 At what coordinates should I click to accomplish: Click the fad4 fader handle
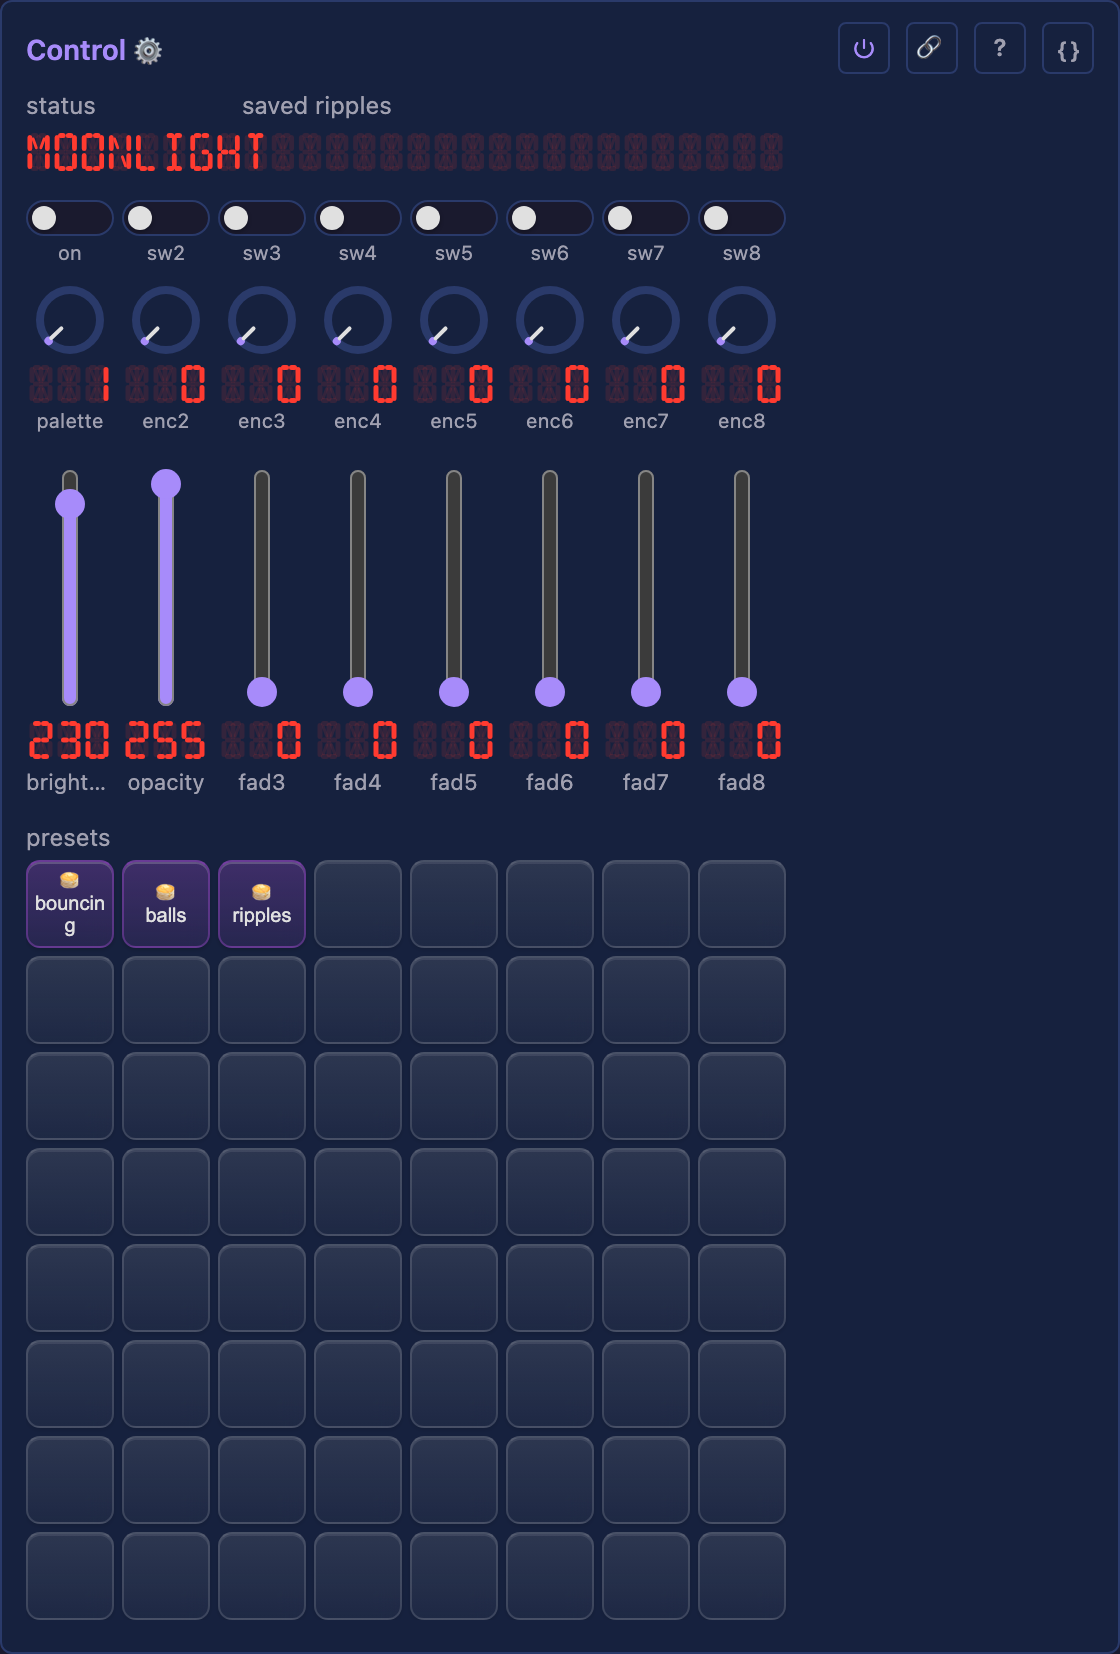pos(358,692)
